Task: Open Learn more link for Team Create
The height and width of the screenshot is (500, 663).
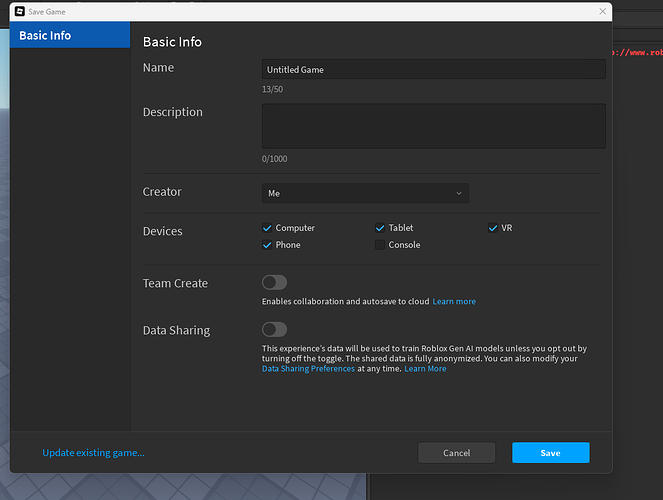Action: pos(454,302)
